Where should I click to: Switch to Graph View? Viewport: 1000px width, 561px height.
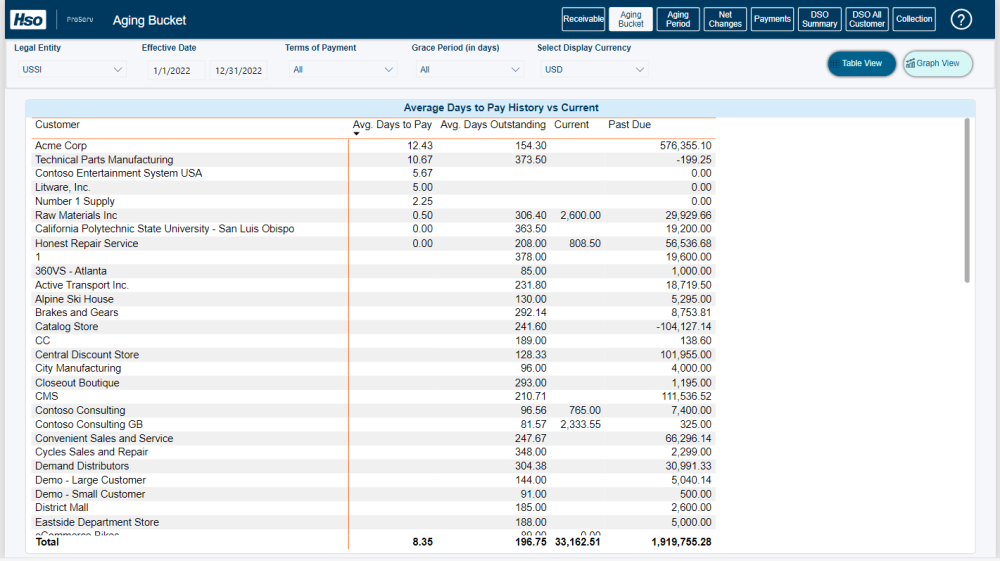click(937, 64)
